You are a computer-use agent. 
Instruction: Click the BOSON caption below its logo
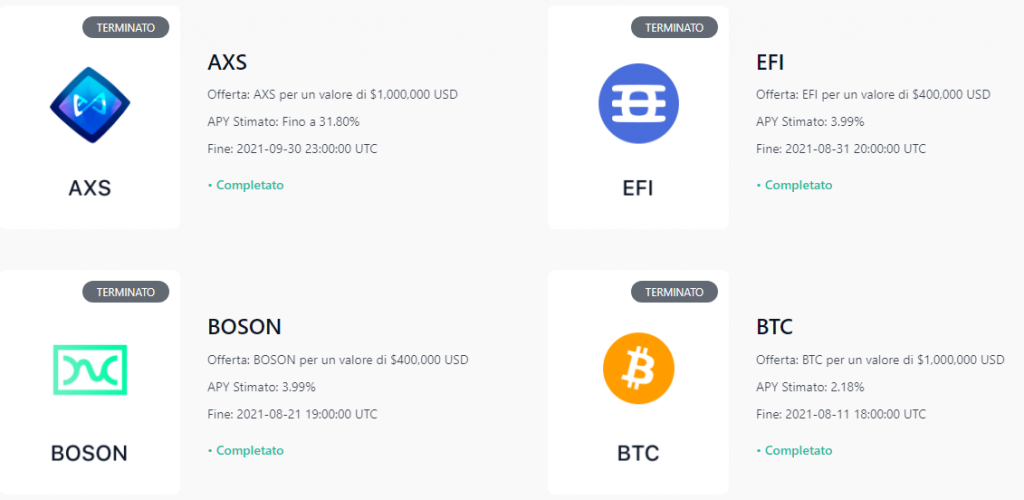click(x=89, y=453)
